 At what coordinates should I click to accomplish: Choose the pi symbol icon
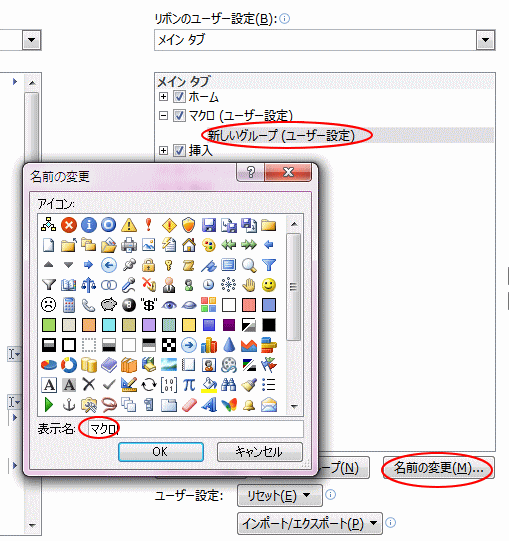[x=189, y=384]
